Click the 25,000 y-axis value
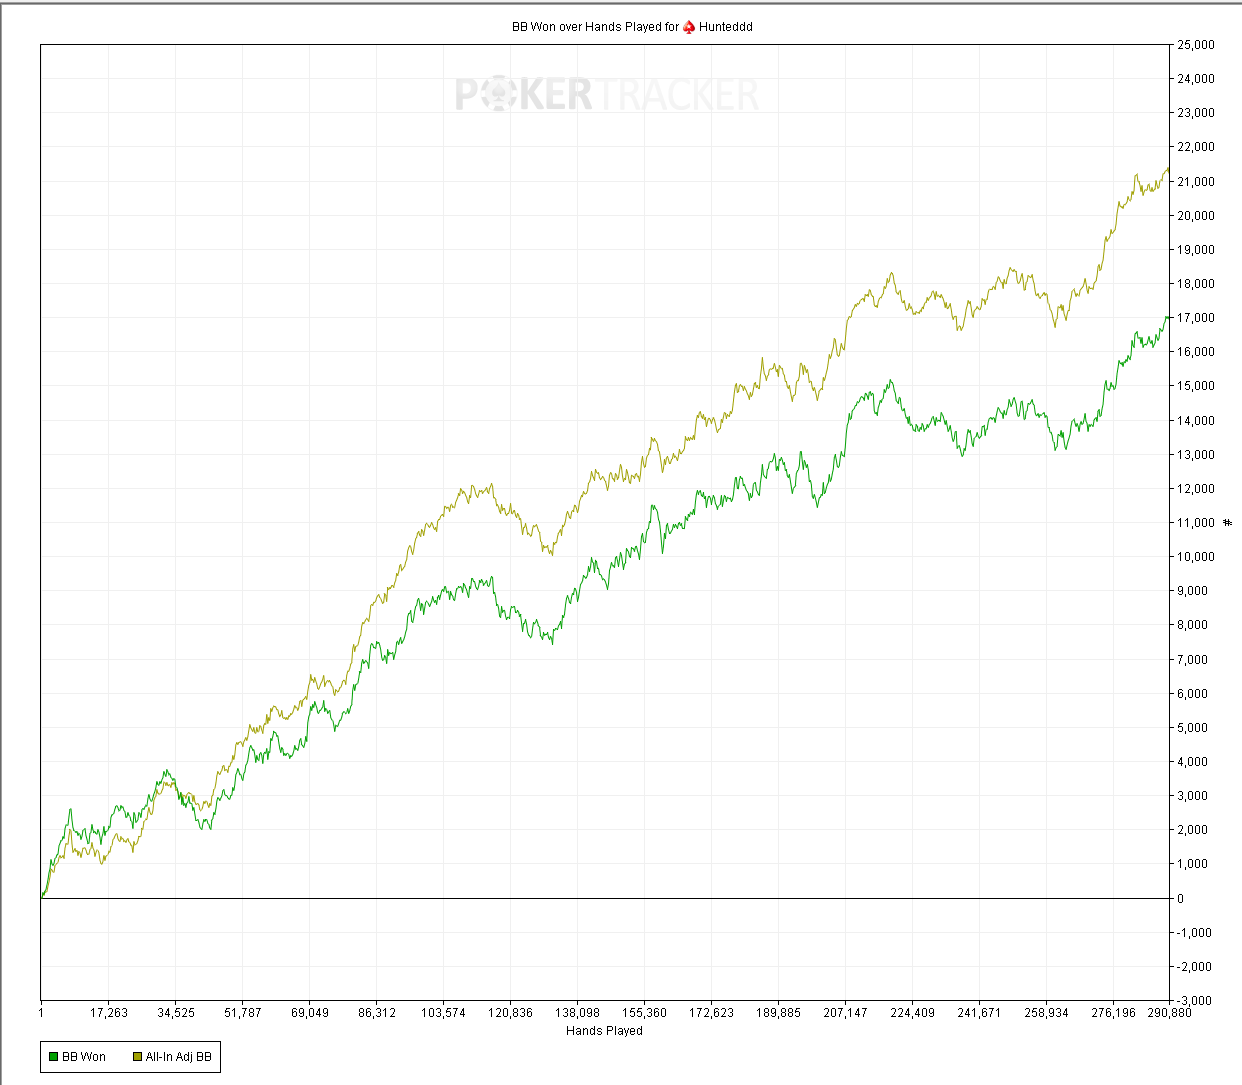Screen dimensions: 1242x1085 (x=1197, y=45)
